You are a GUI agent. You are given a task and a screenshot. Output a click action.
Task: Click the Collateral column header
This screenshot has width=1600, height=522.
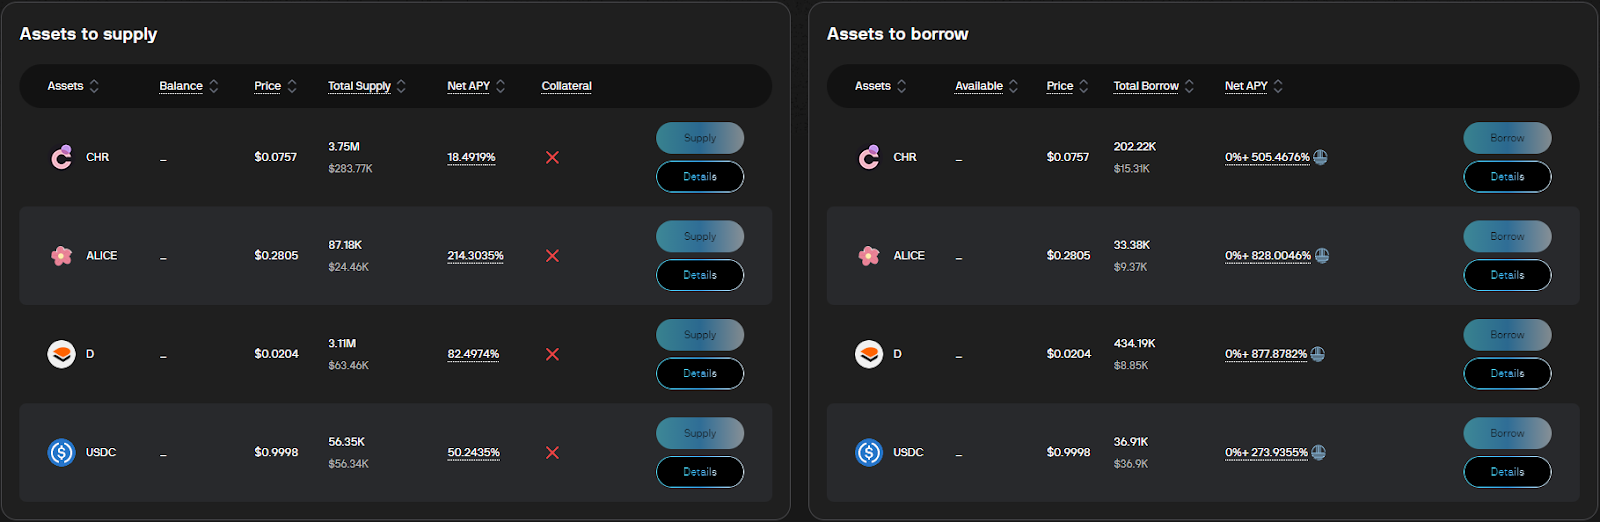coord(566,86)
